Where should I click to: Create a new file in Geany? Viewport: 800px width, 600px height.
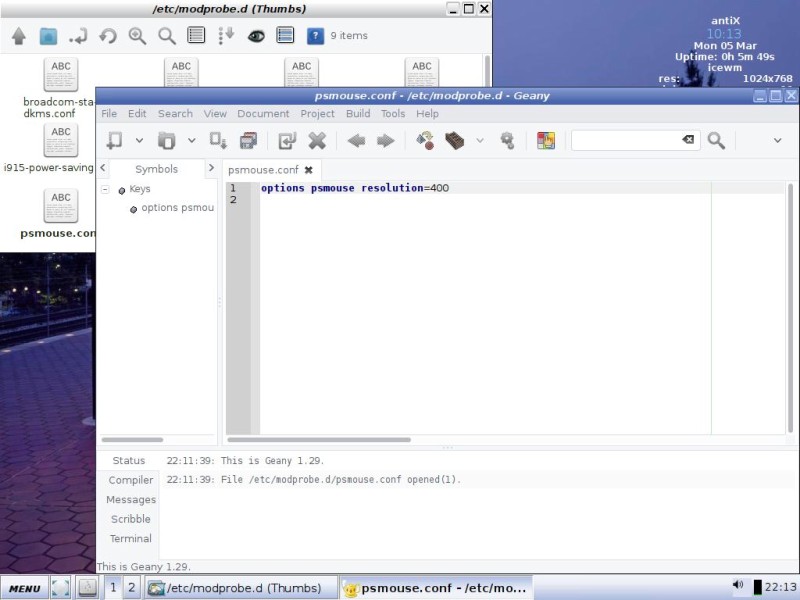pos(114,140)
